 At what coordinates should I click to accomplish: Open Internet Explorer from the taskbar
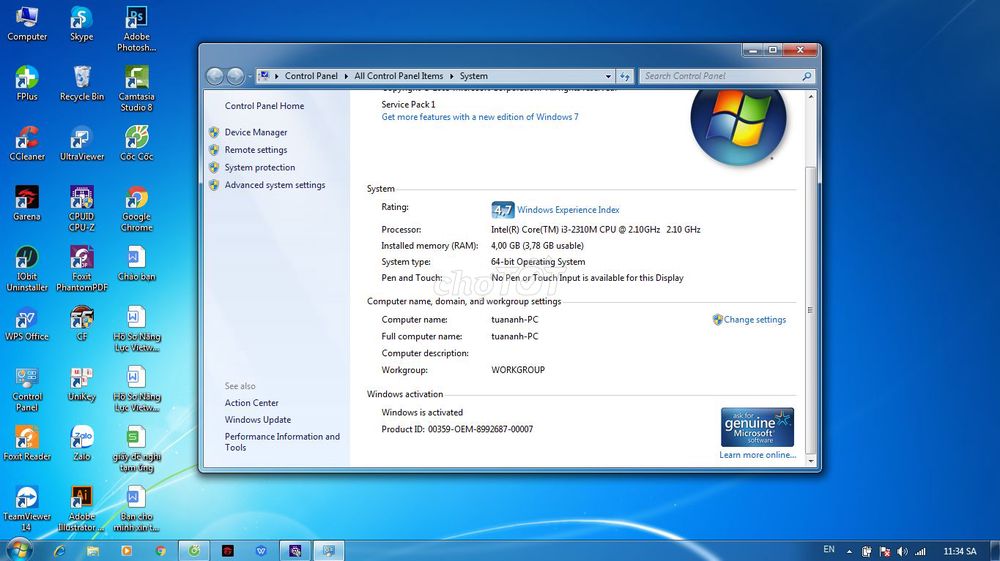[59, 551]
